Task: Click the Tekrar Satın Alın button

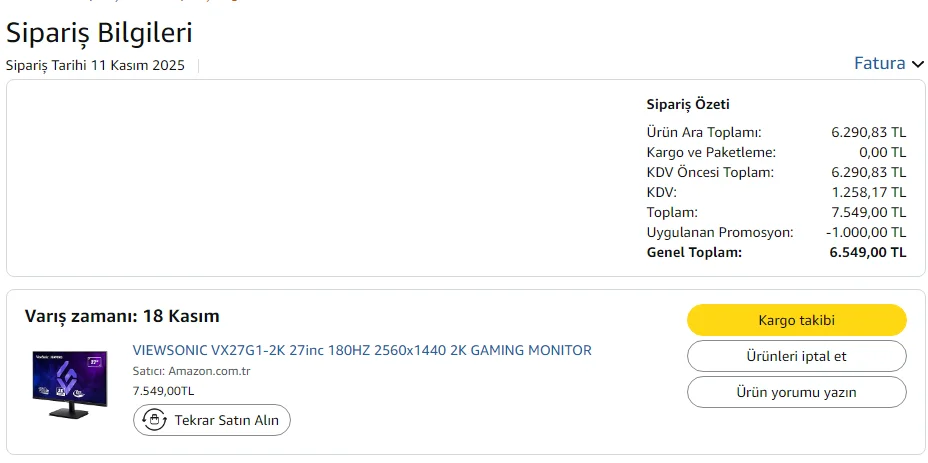Action: pos(212,420)
